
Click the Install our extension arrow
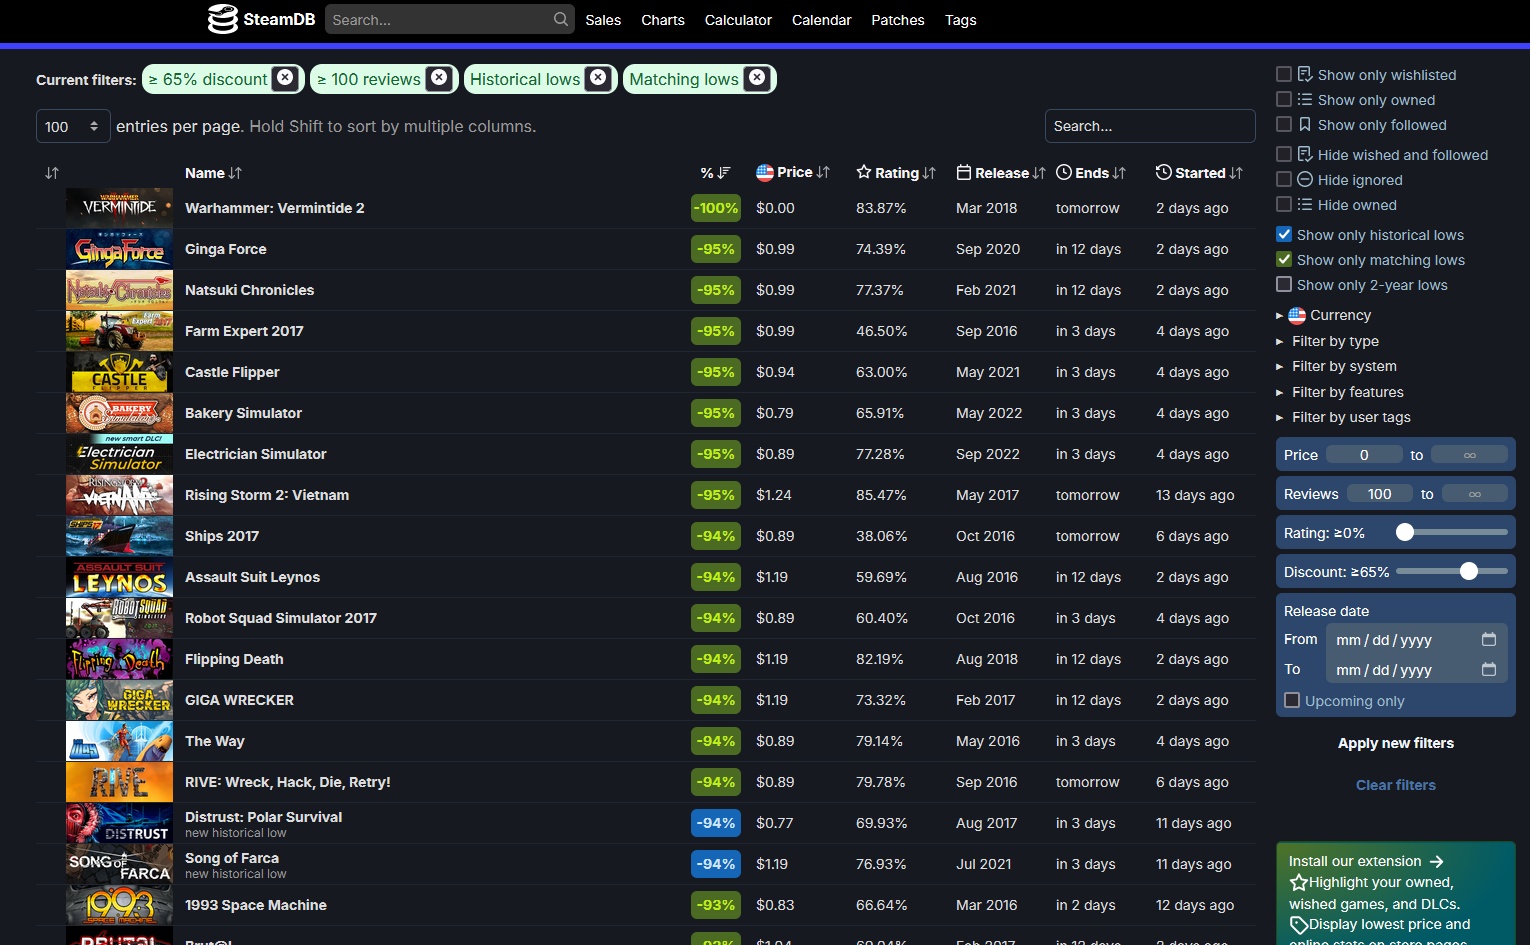coord(1437,861)
